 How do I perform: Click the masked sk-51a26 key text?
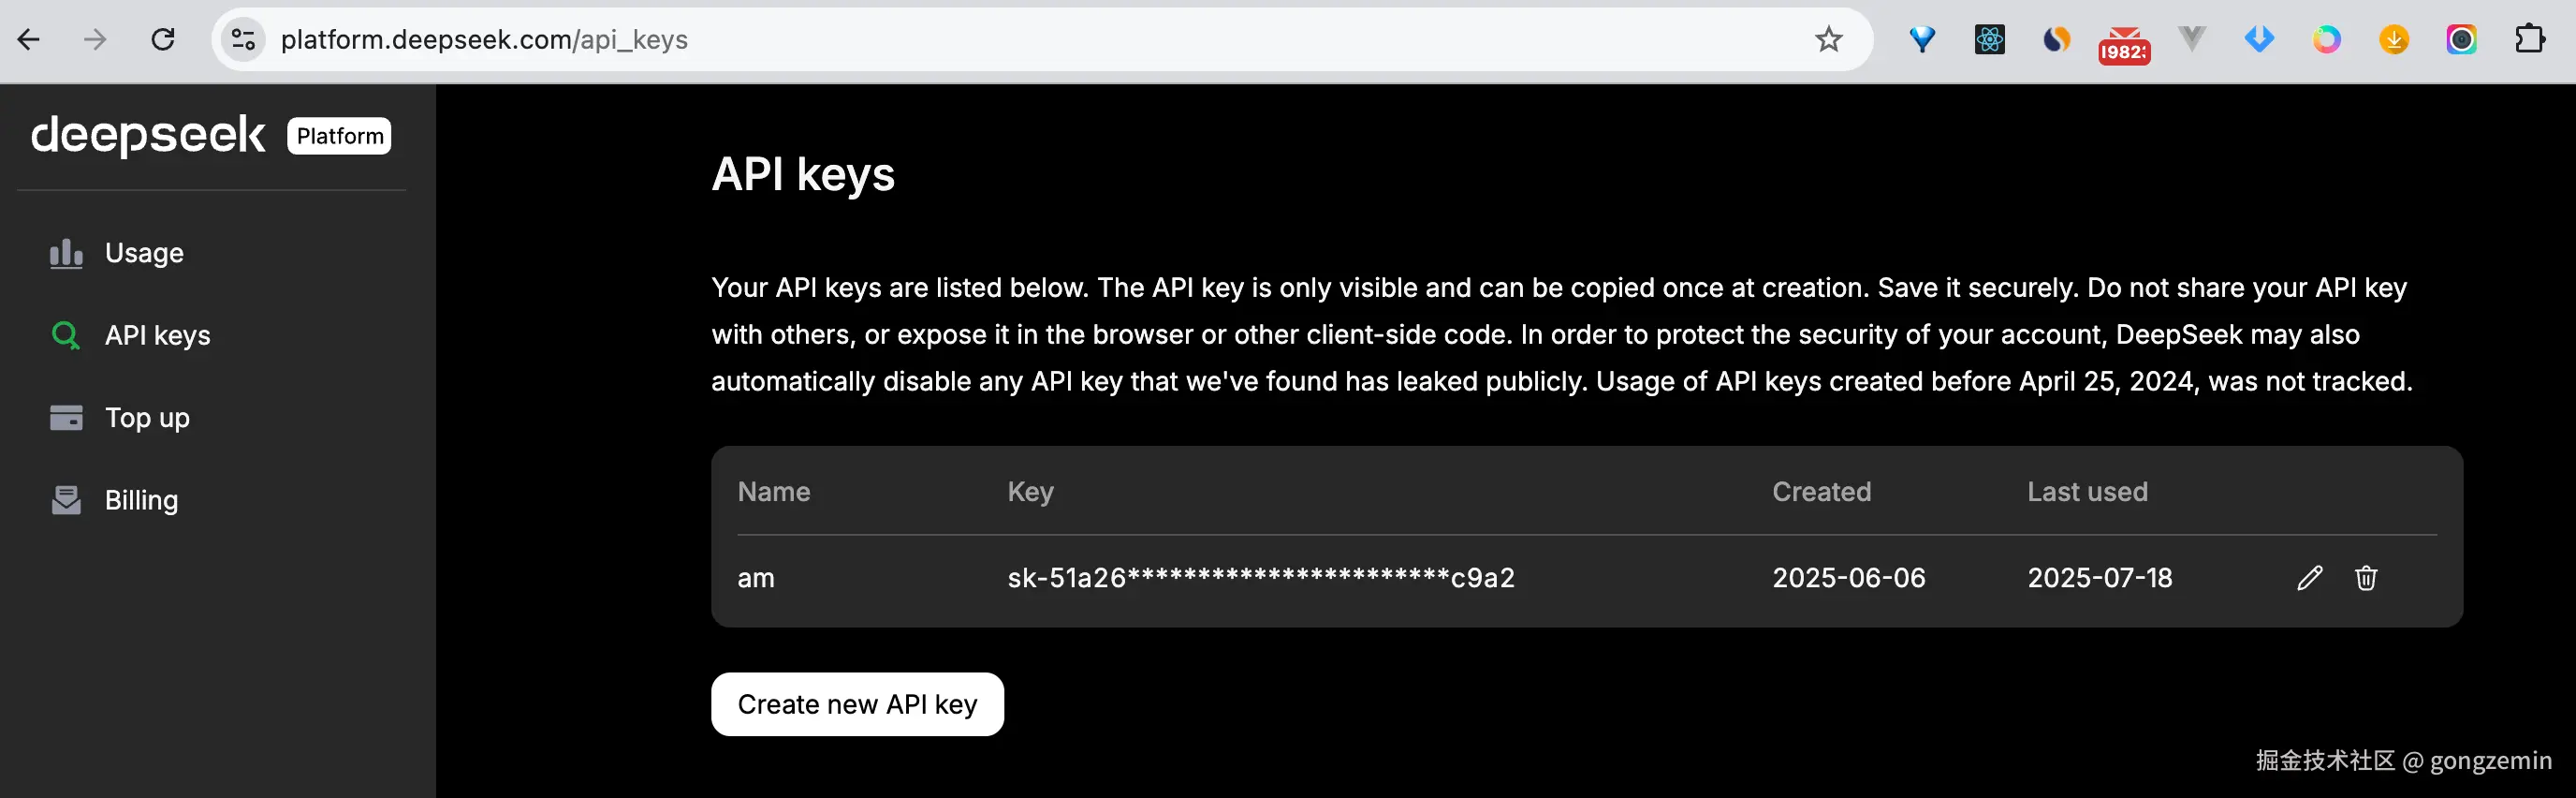(x=1260, y=578)
